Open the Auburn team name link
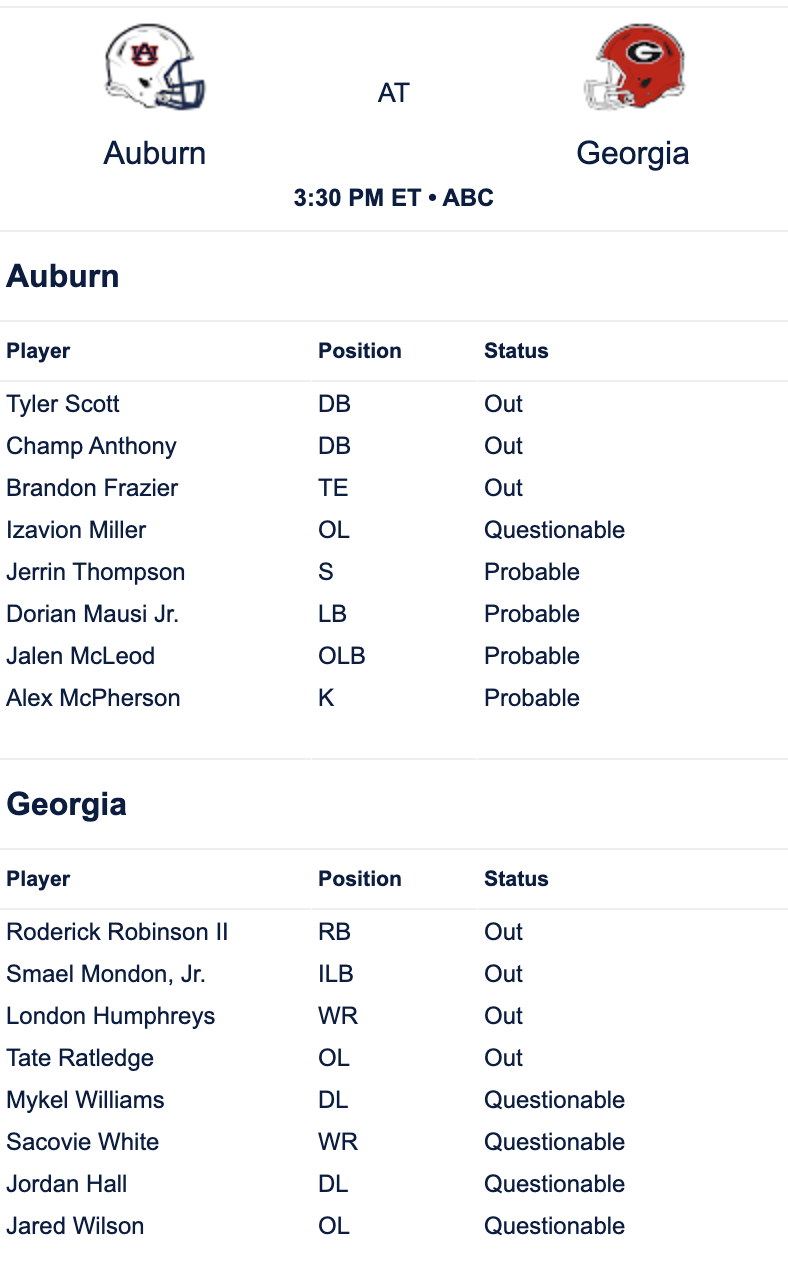The image size is (788, 1288). [x=155, y=153]
